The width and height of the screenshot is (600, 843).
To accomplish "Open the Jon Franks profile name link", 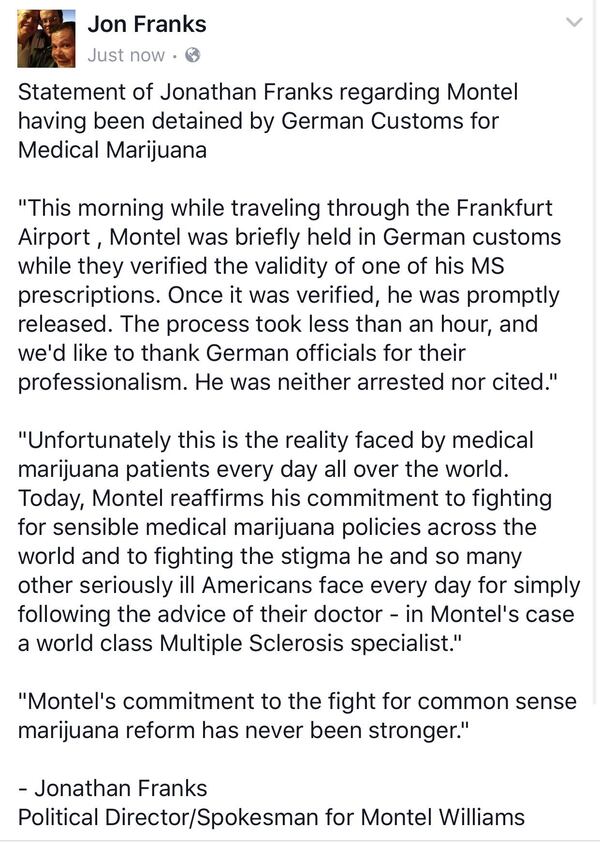I will click(x=147, y=24).
